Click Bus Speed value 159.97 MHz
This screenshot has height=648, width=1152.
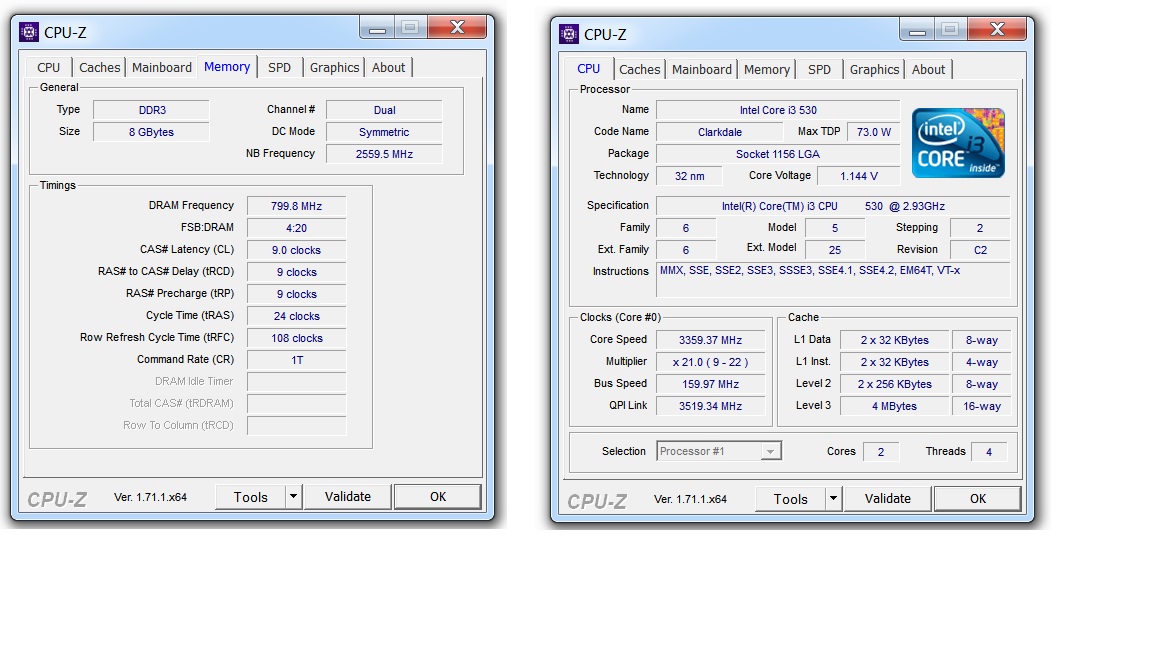tap(710, 384)
